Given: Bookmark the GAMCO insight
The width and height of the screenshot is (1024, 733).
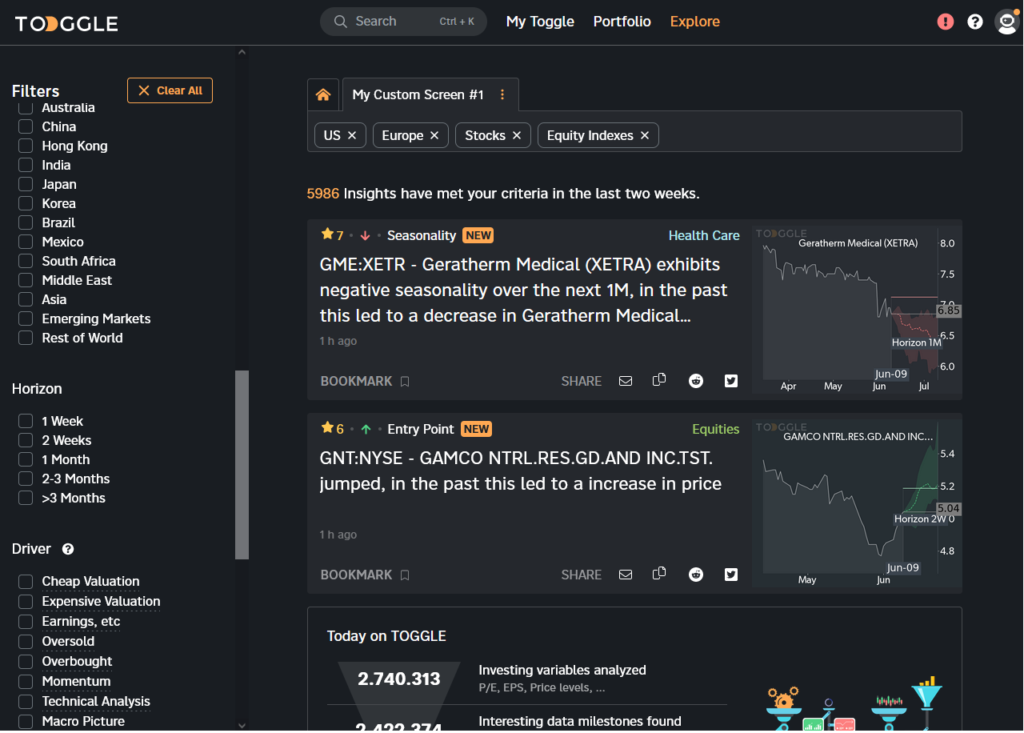Looking at the screenshot, I should pyautogui.click(x=365, y=575).
